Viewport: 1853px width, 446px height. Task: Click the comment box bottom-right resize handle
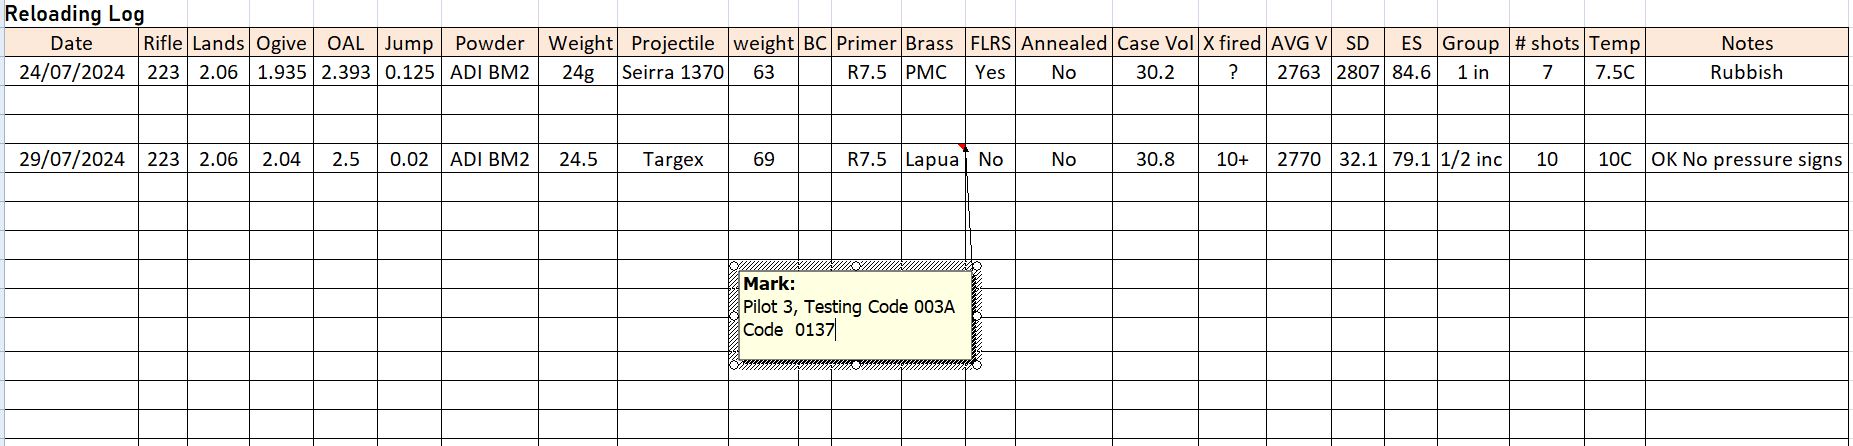[x=977, y=364]
